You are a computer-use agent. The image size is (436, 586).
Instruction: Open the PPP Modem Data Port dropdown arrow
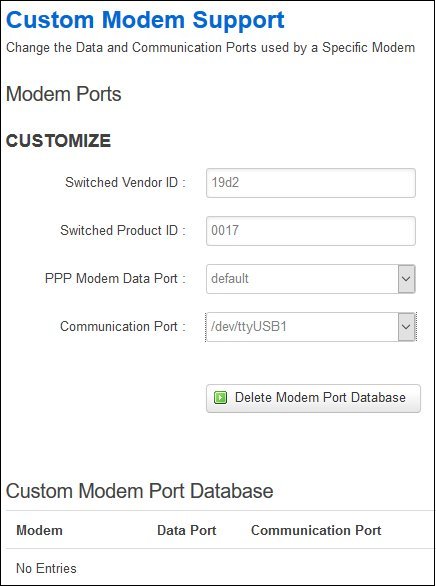406,279
